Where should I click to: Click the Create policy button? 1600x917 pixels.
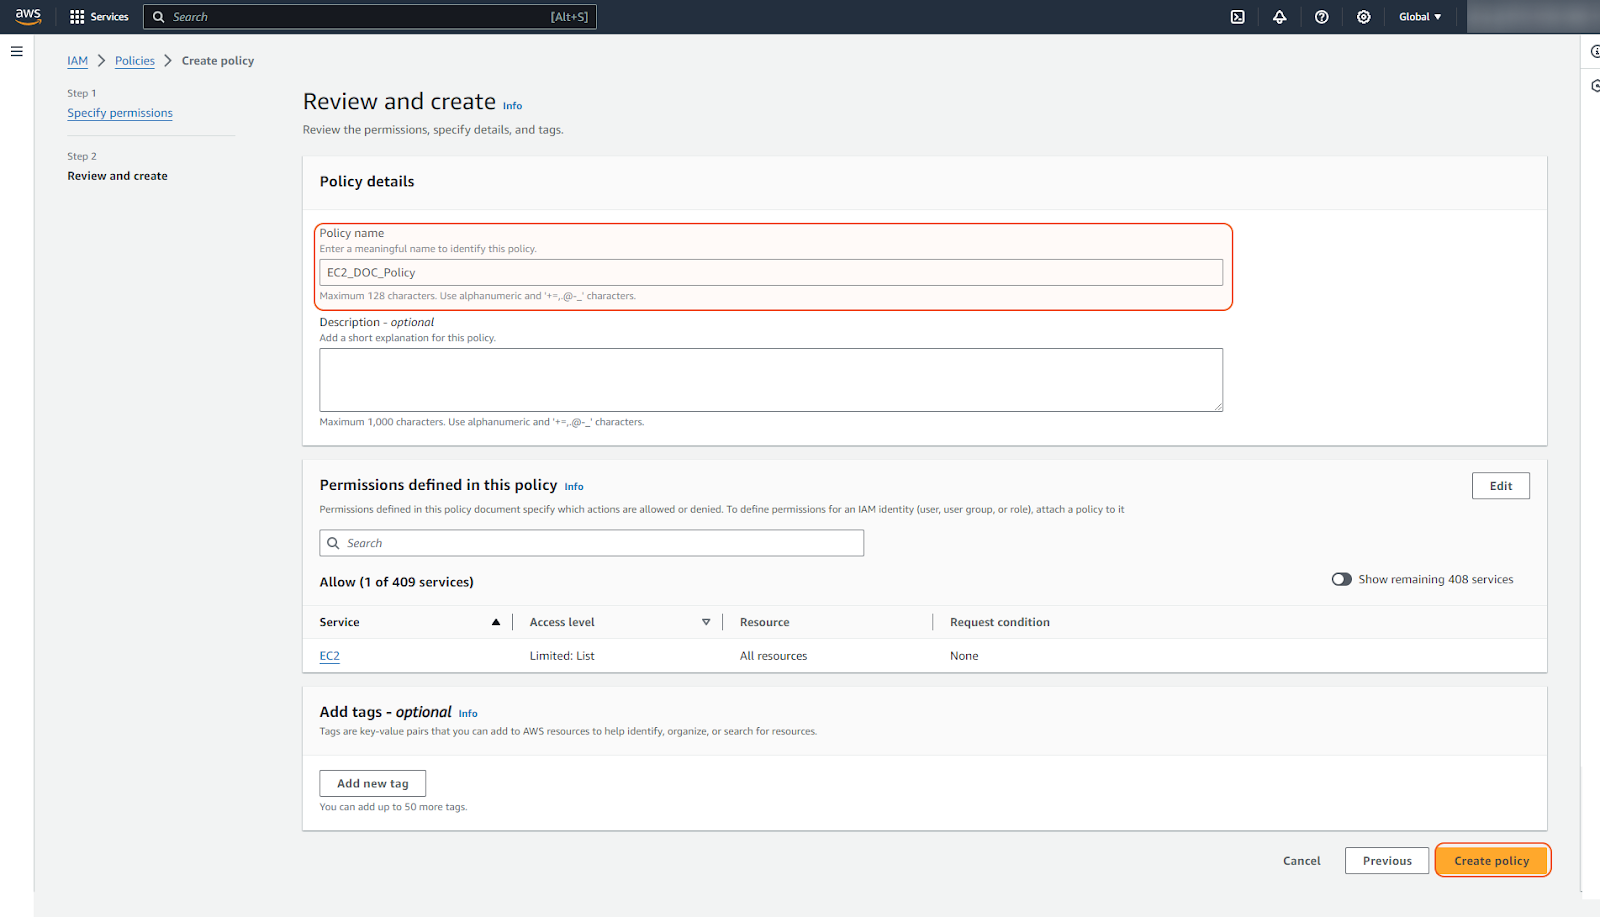click(1491, 860)
